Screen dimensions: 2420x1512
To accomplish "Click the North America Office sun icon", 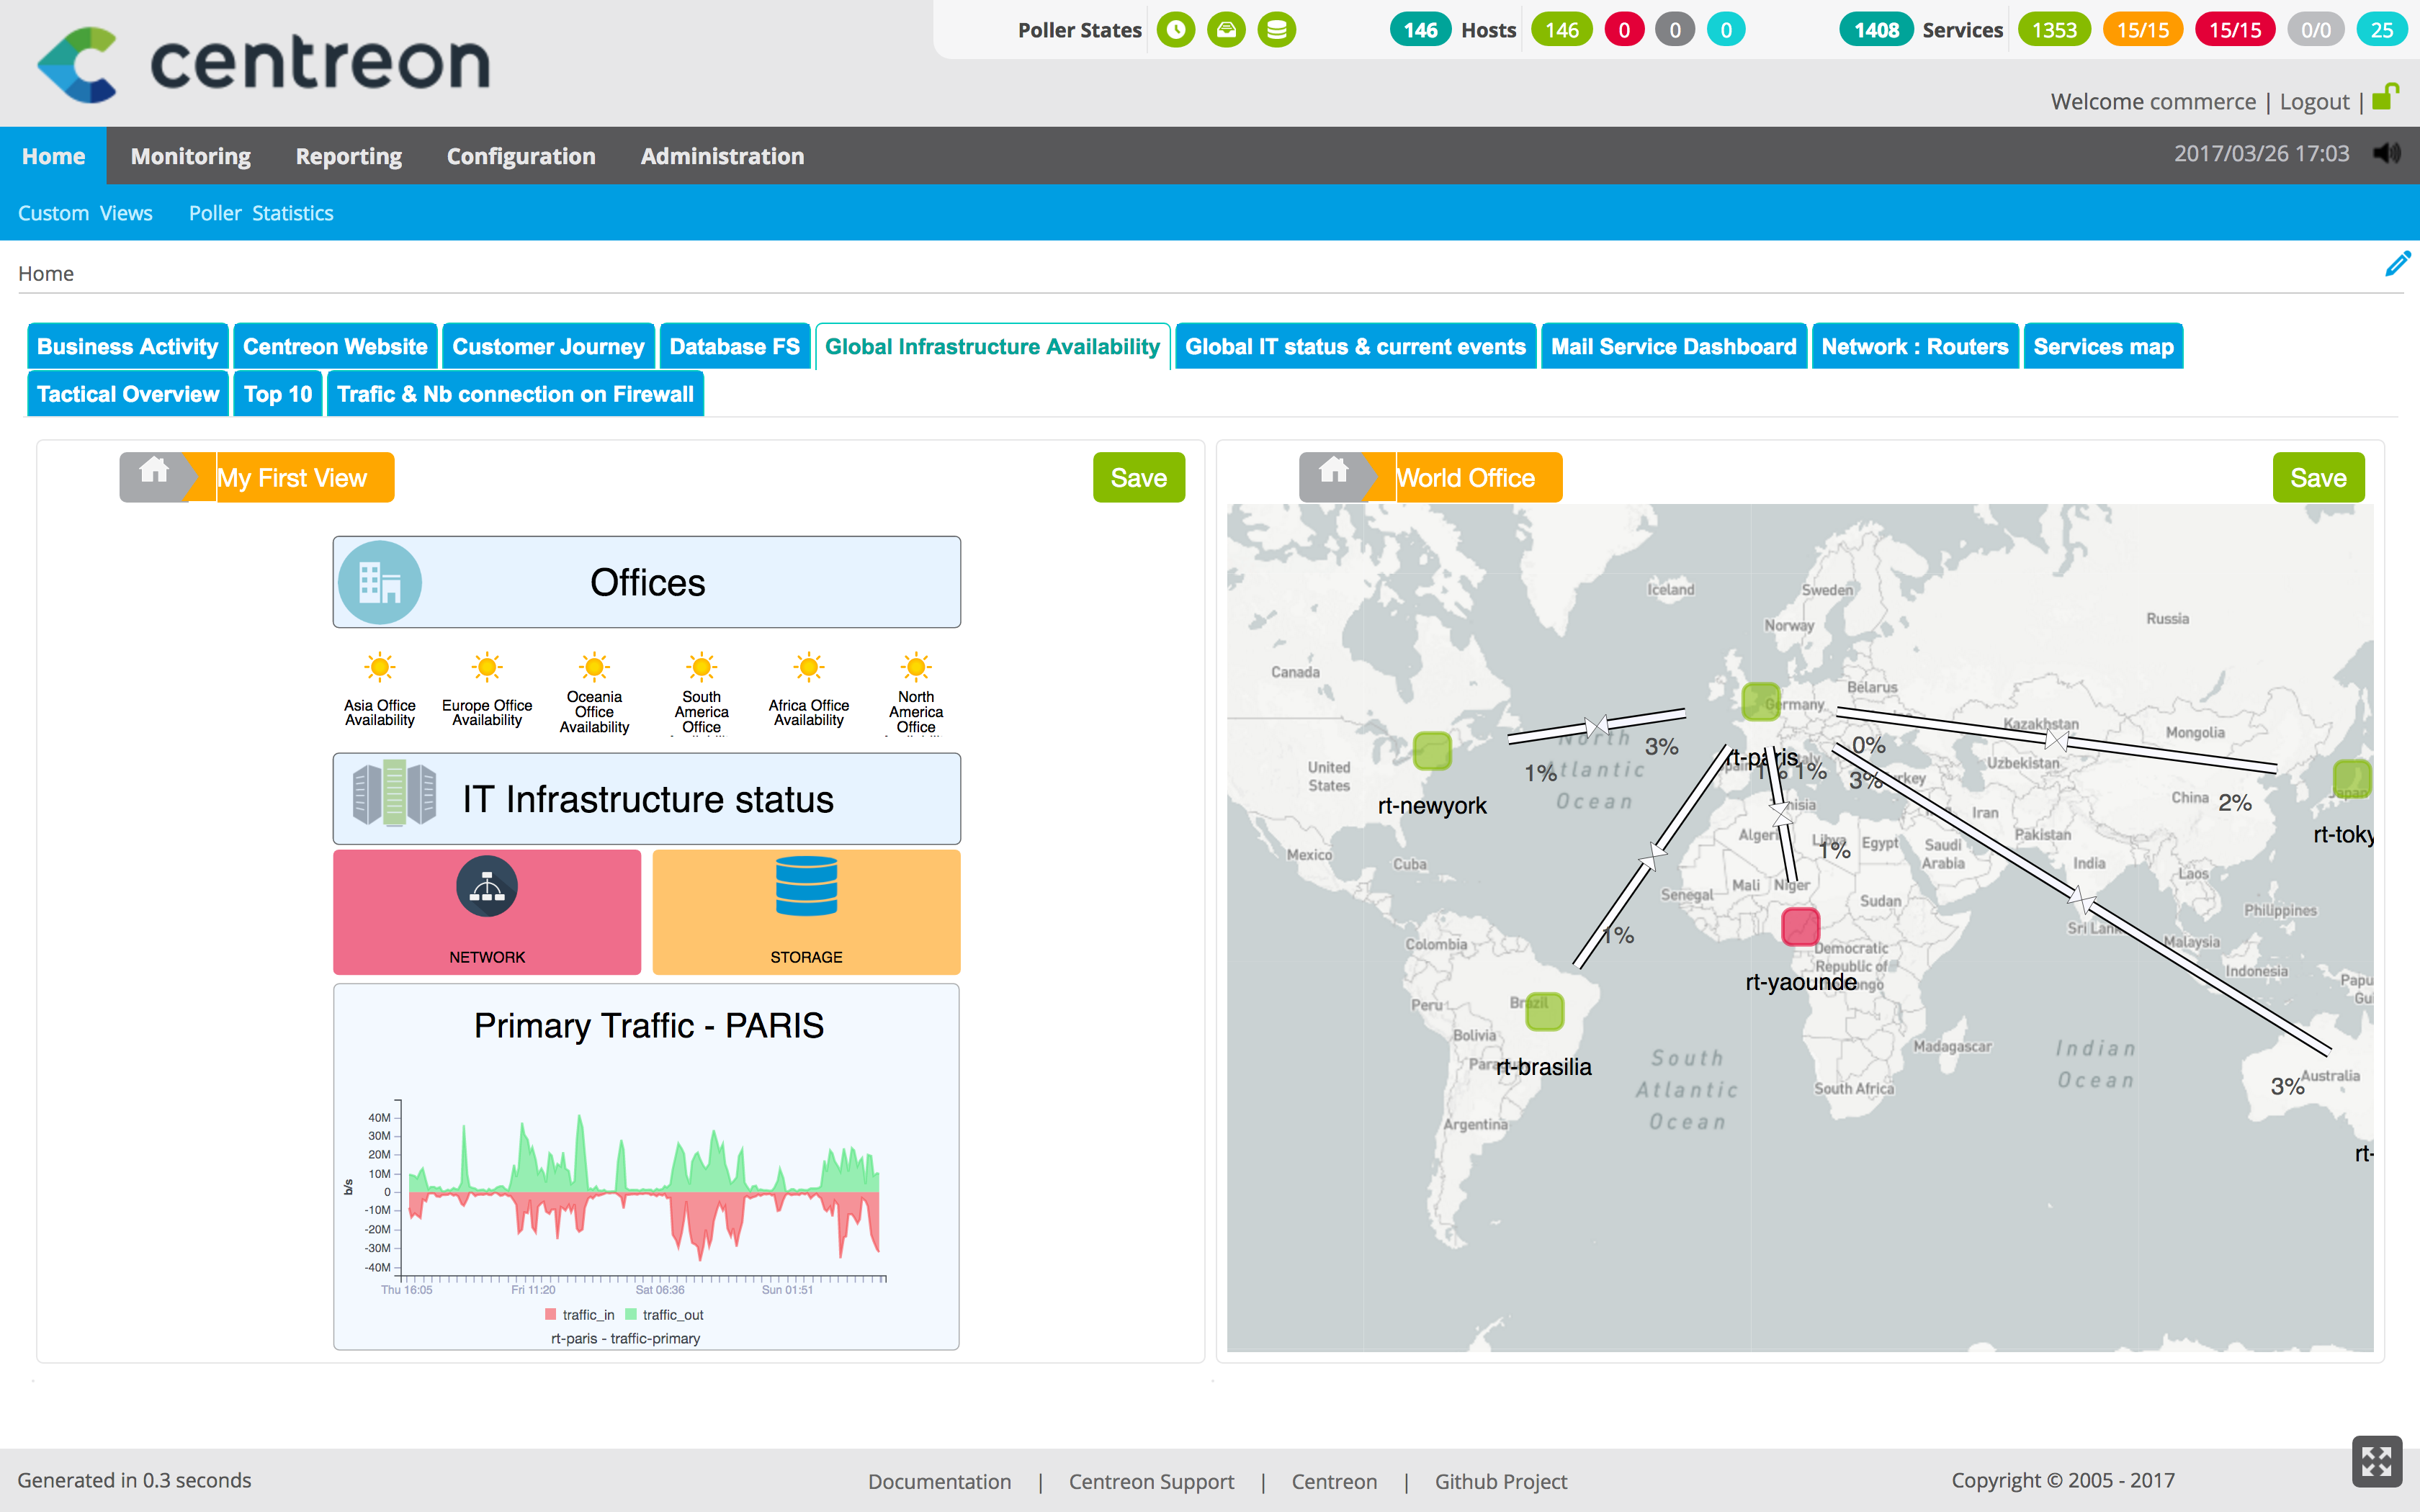I will 913,669.
